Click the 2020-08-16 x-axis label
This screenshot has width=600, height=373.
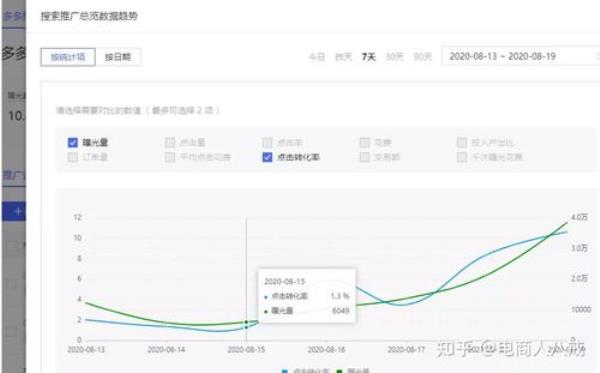click(x=326, y=350)
